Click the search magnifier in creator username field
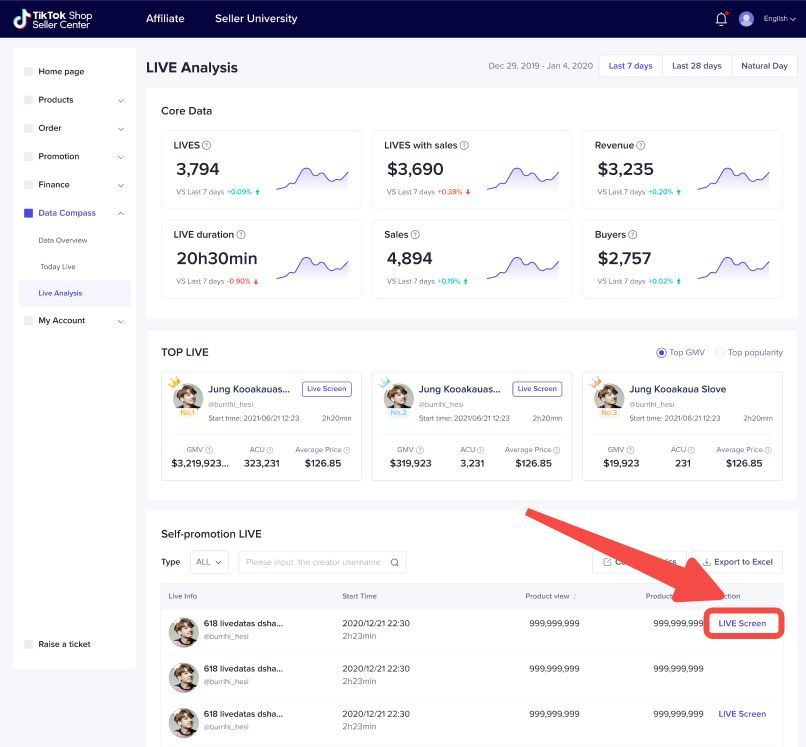The image size is (806, 747). (x=395, y=562)
